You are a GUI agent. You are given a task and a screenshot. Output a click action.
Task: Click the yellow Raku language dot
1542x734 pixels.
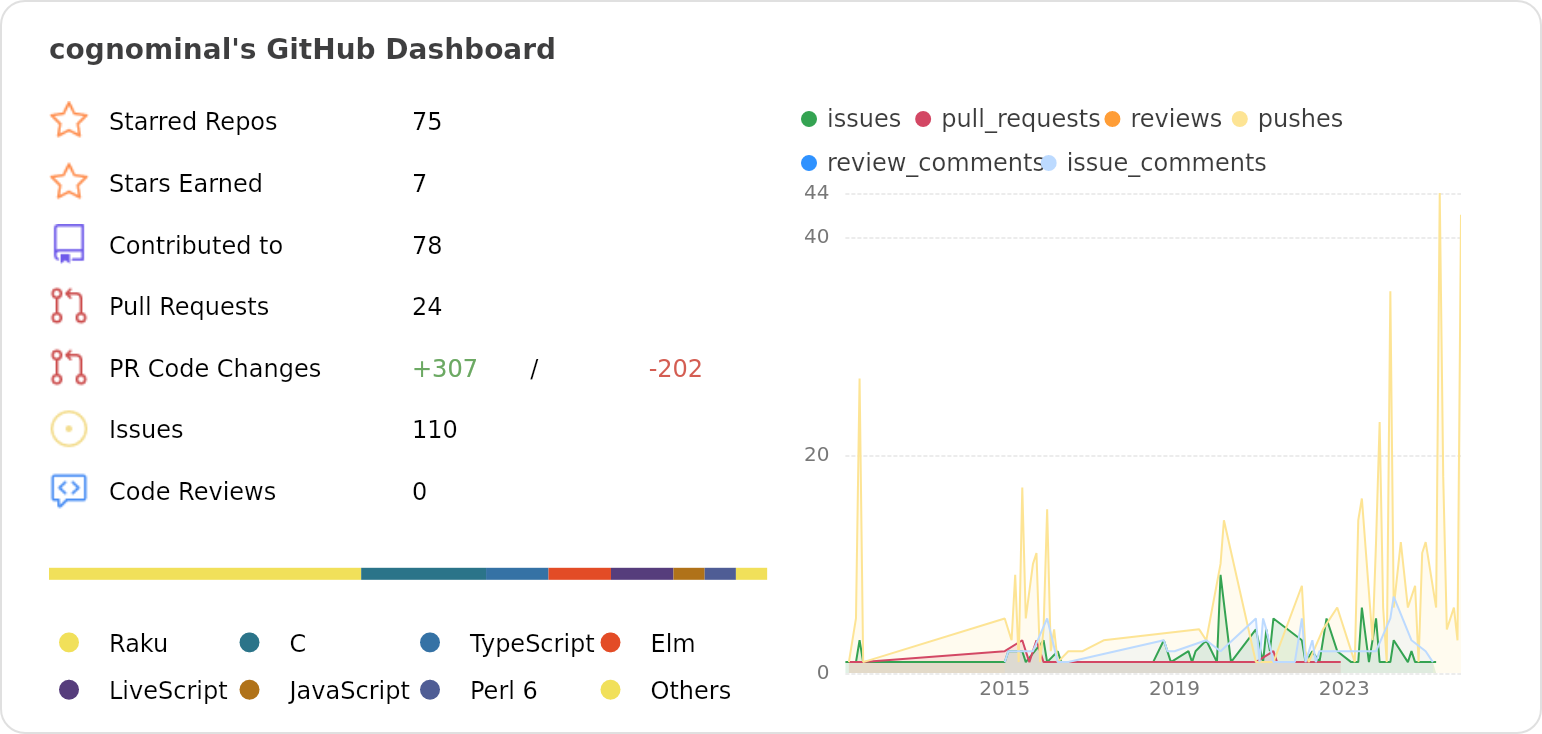pos(69,643)
